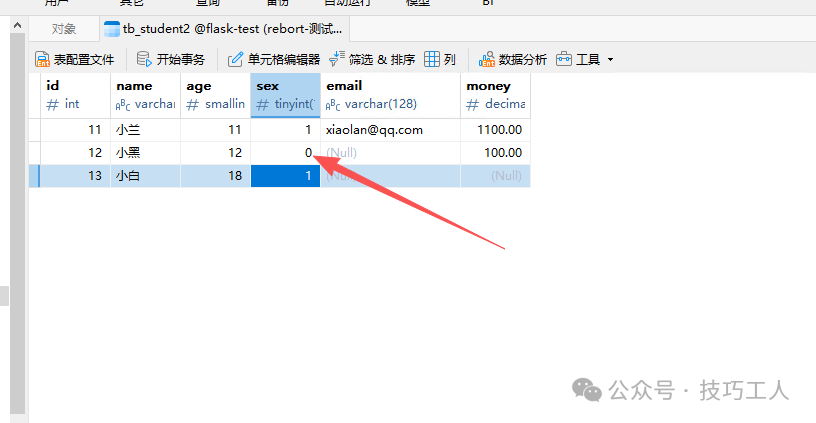Select the tb_student2 @flask-test tab
This screenshot has width=816, height=423.
[x=224, y=29]
